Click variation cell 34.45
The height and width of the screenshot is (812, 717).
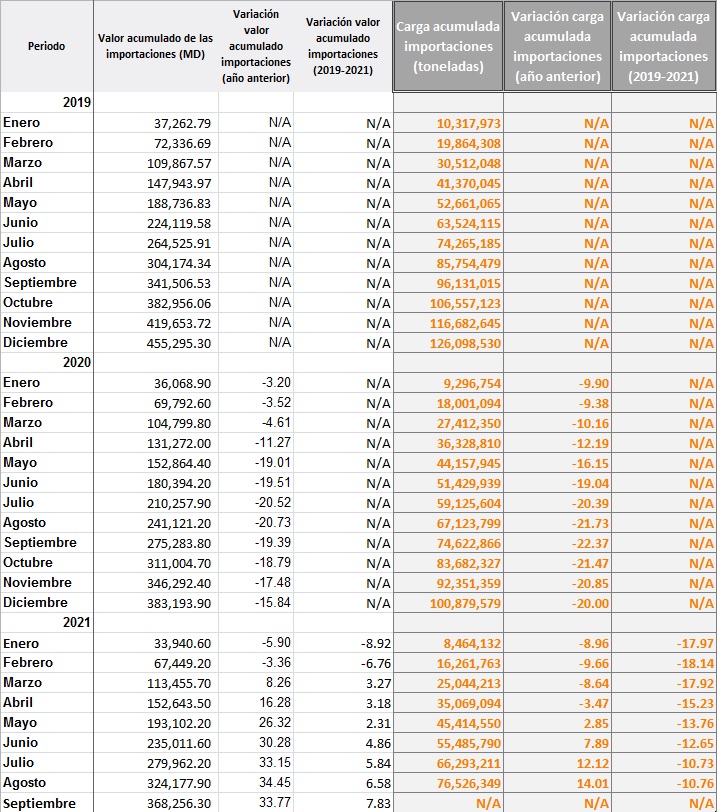point(256,782)
